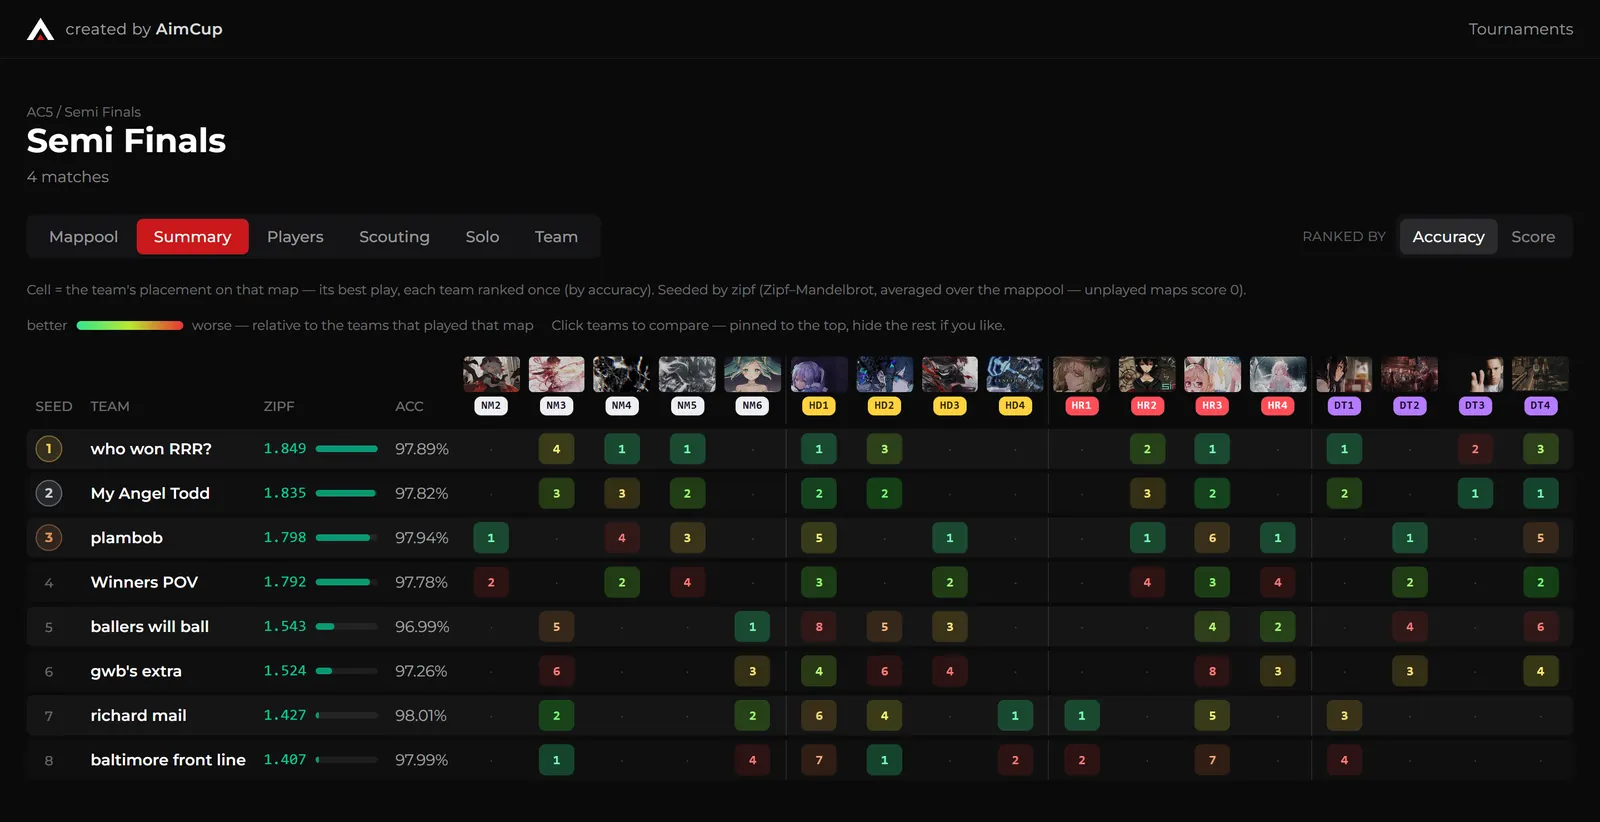
Task: Select the Winners POV team row
Action: tap(799, 582)
